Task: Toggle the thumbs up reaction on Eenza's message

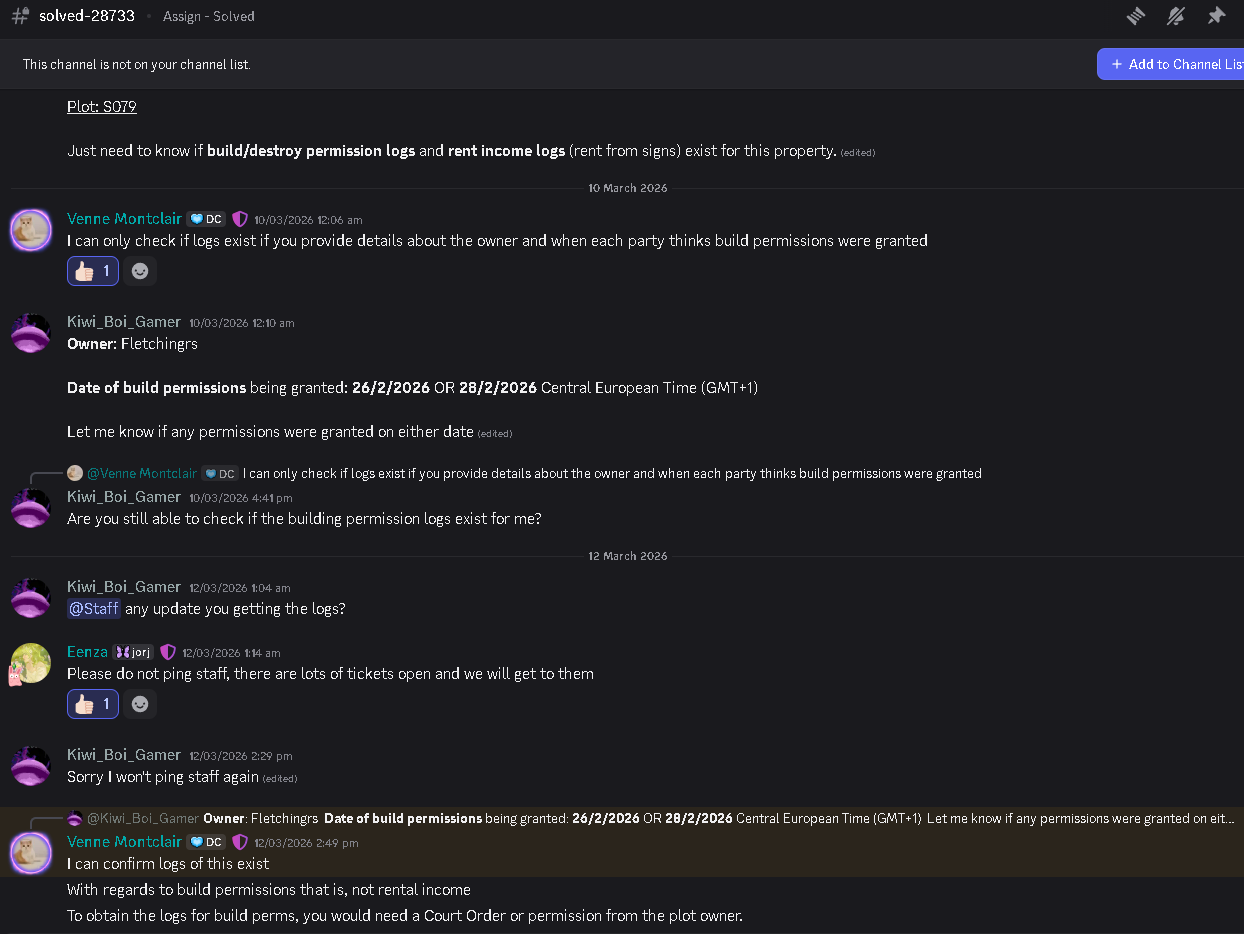Action: [x=93, y=704]
